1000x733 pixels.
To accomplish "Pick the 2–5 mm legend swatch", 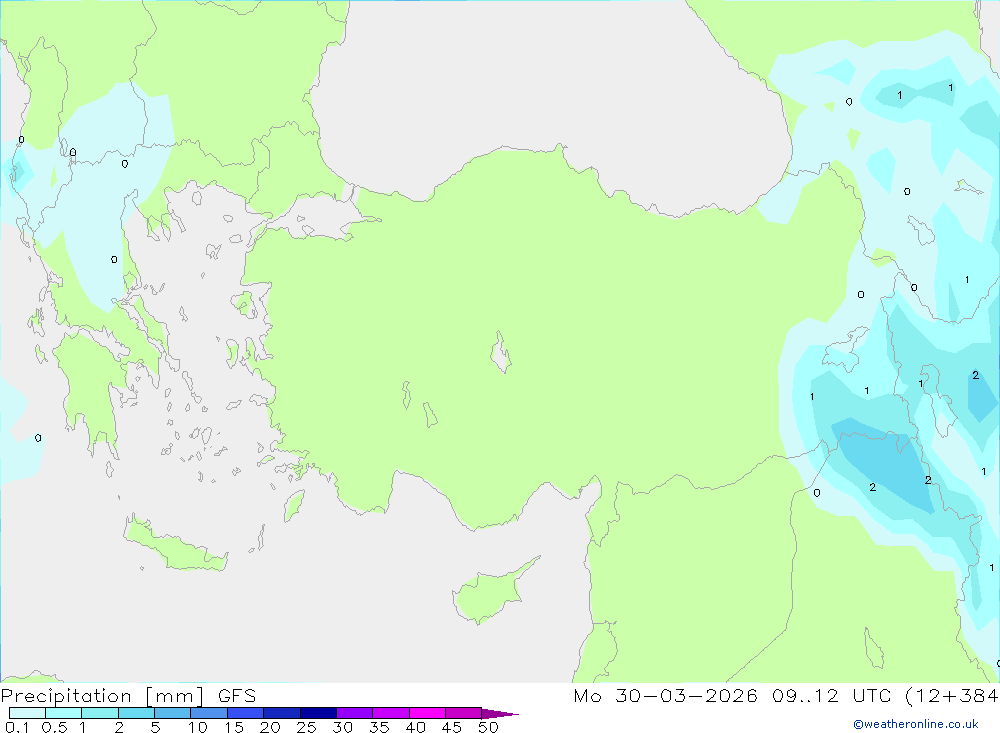I will (136, 713).
